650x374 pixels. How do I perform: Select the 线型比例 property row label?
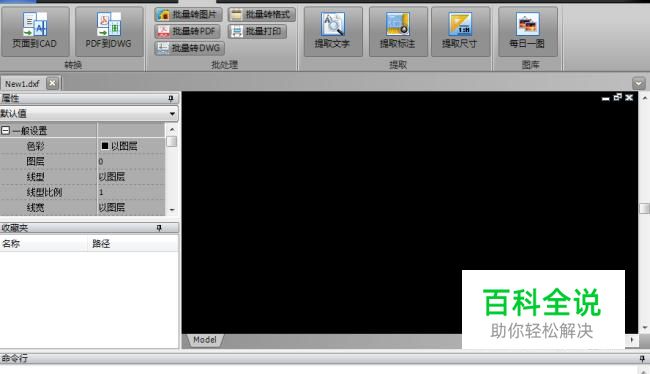[44, 192]
